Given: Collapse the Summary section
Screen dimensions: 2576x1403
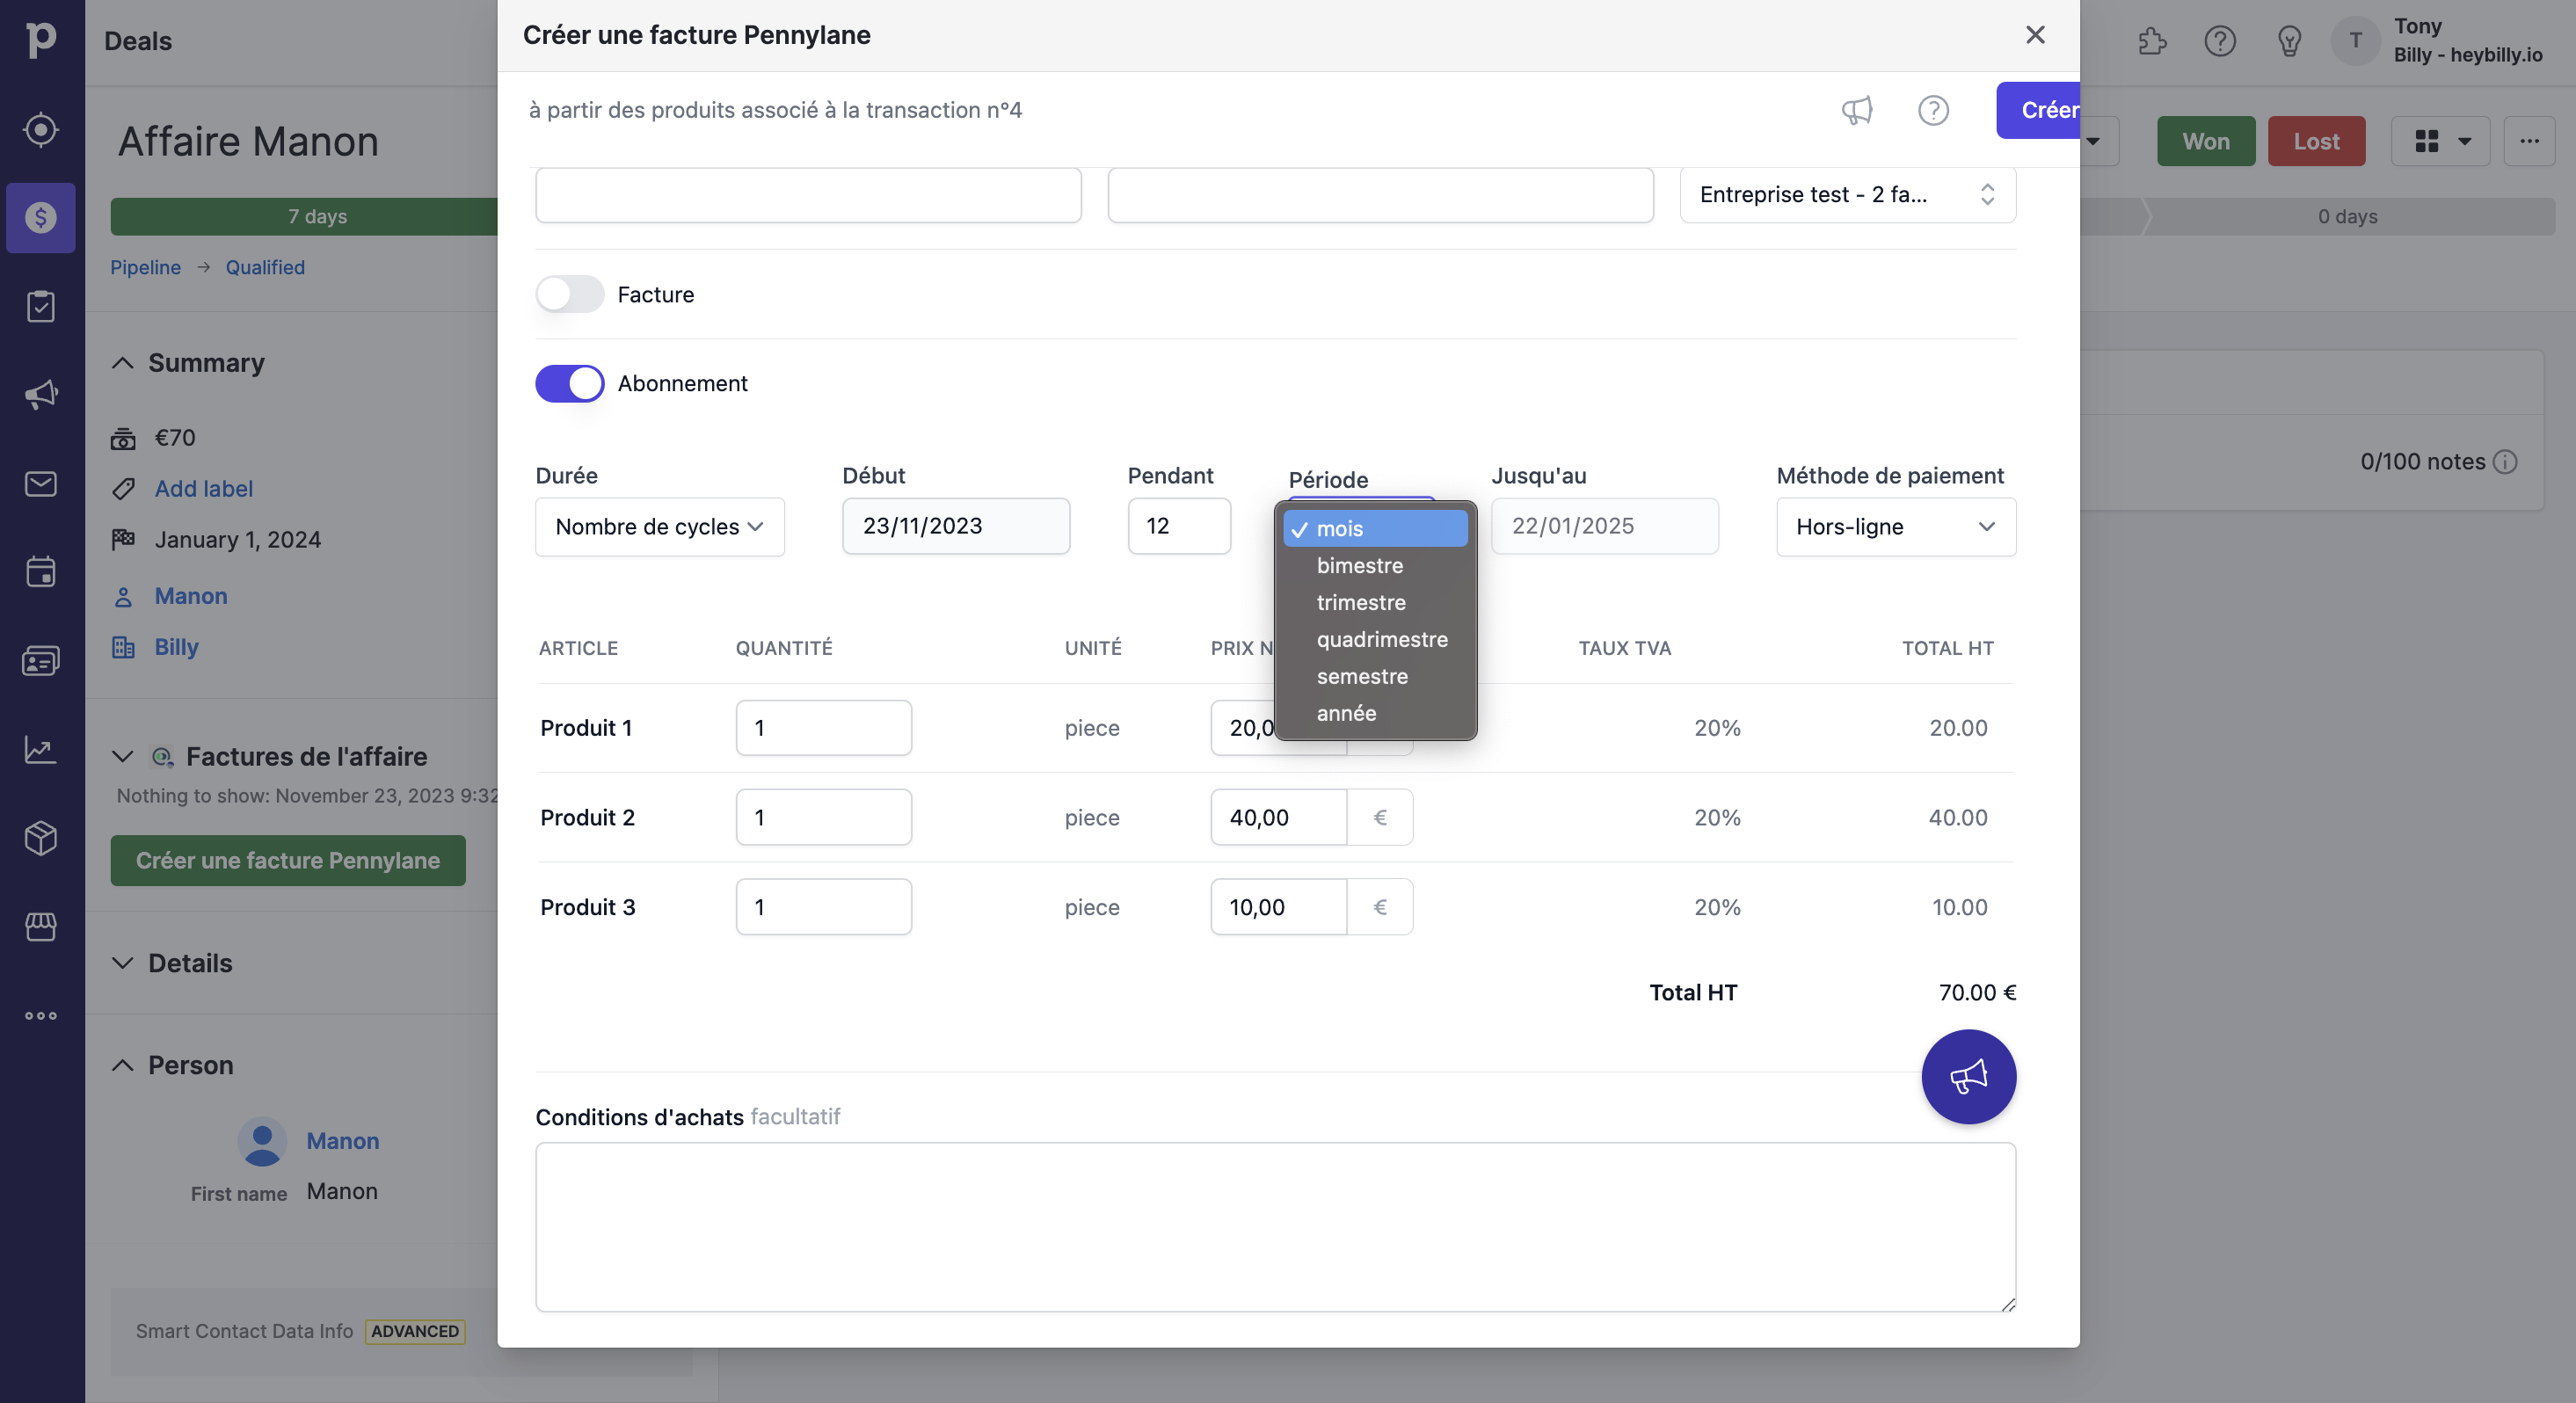Looking at the screenshot, I should [x=122, y=363].
